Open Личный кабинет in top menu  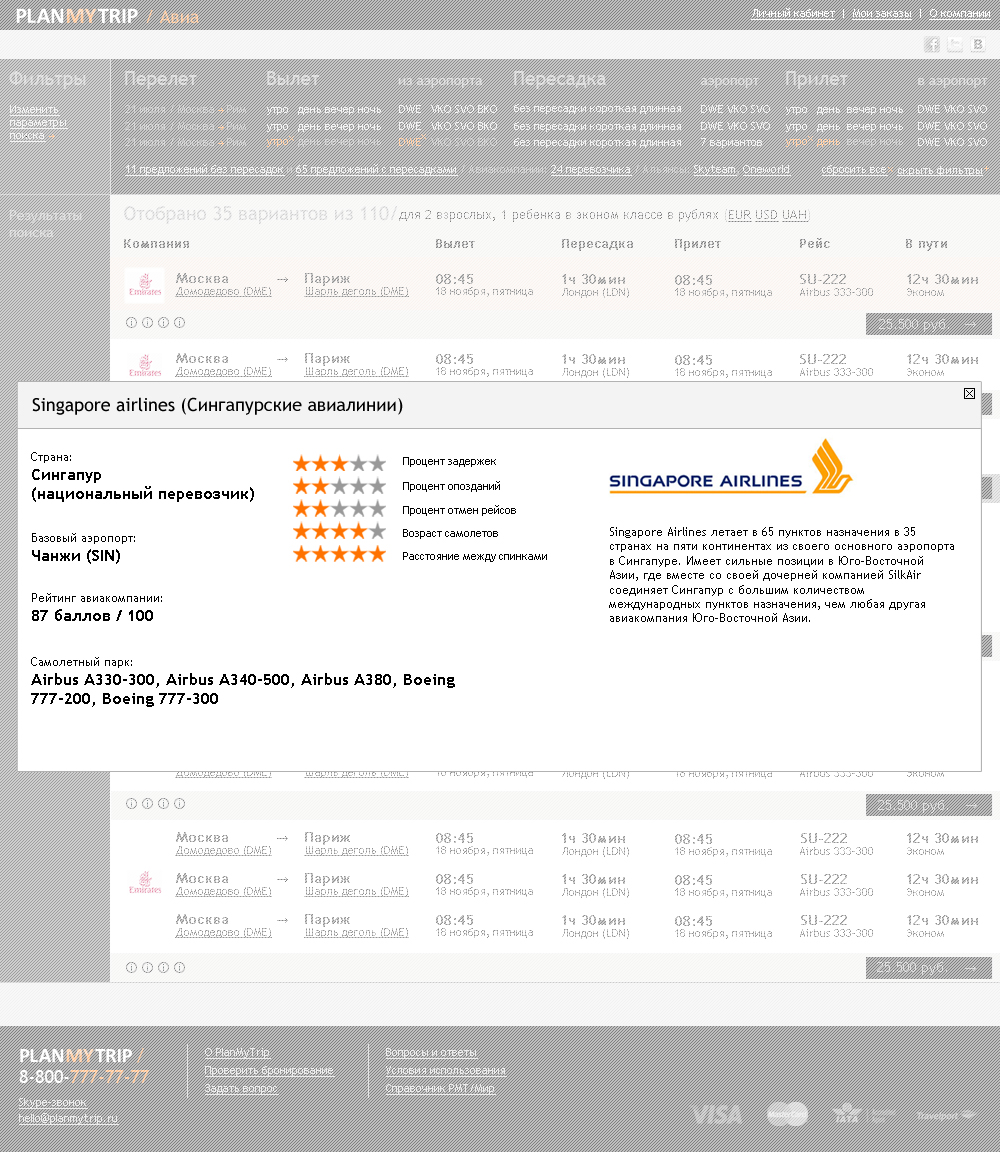click(793, 13)
